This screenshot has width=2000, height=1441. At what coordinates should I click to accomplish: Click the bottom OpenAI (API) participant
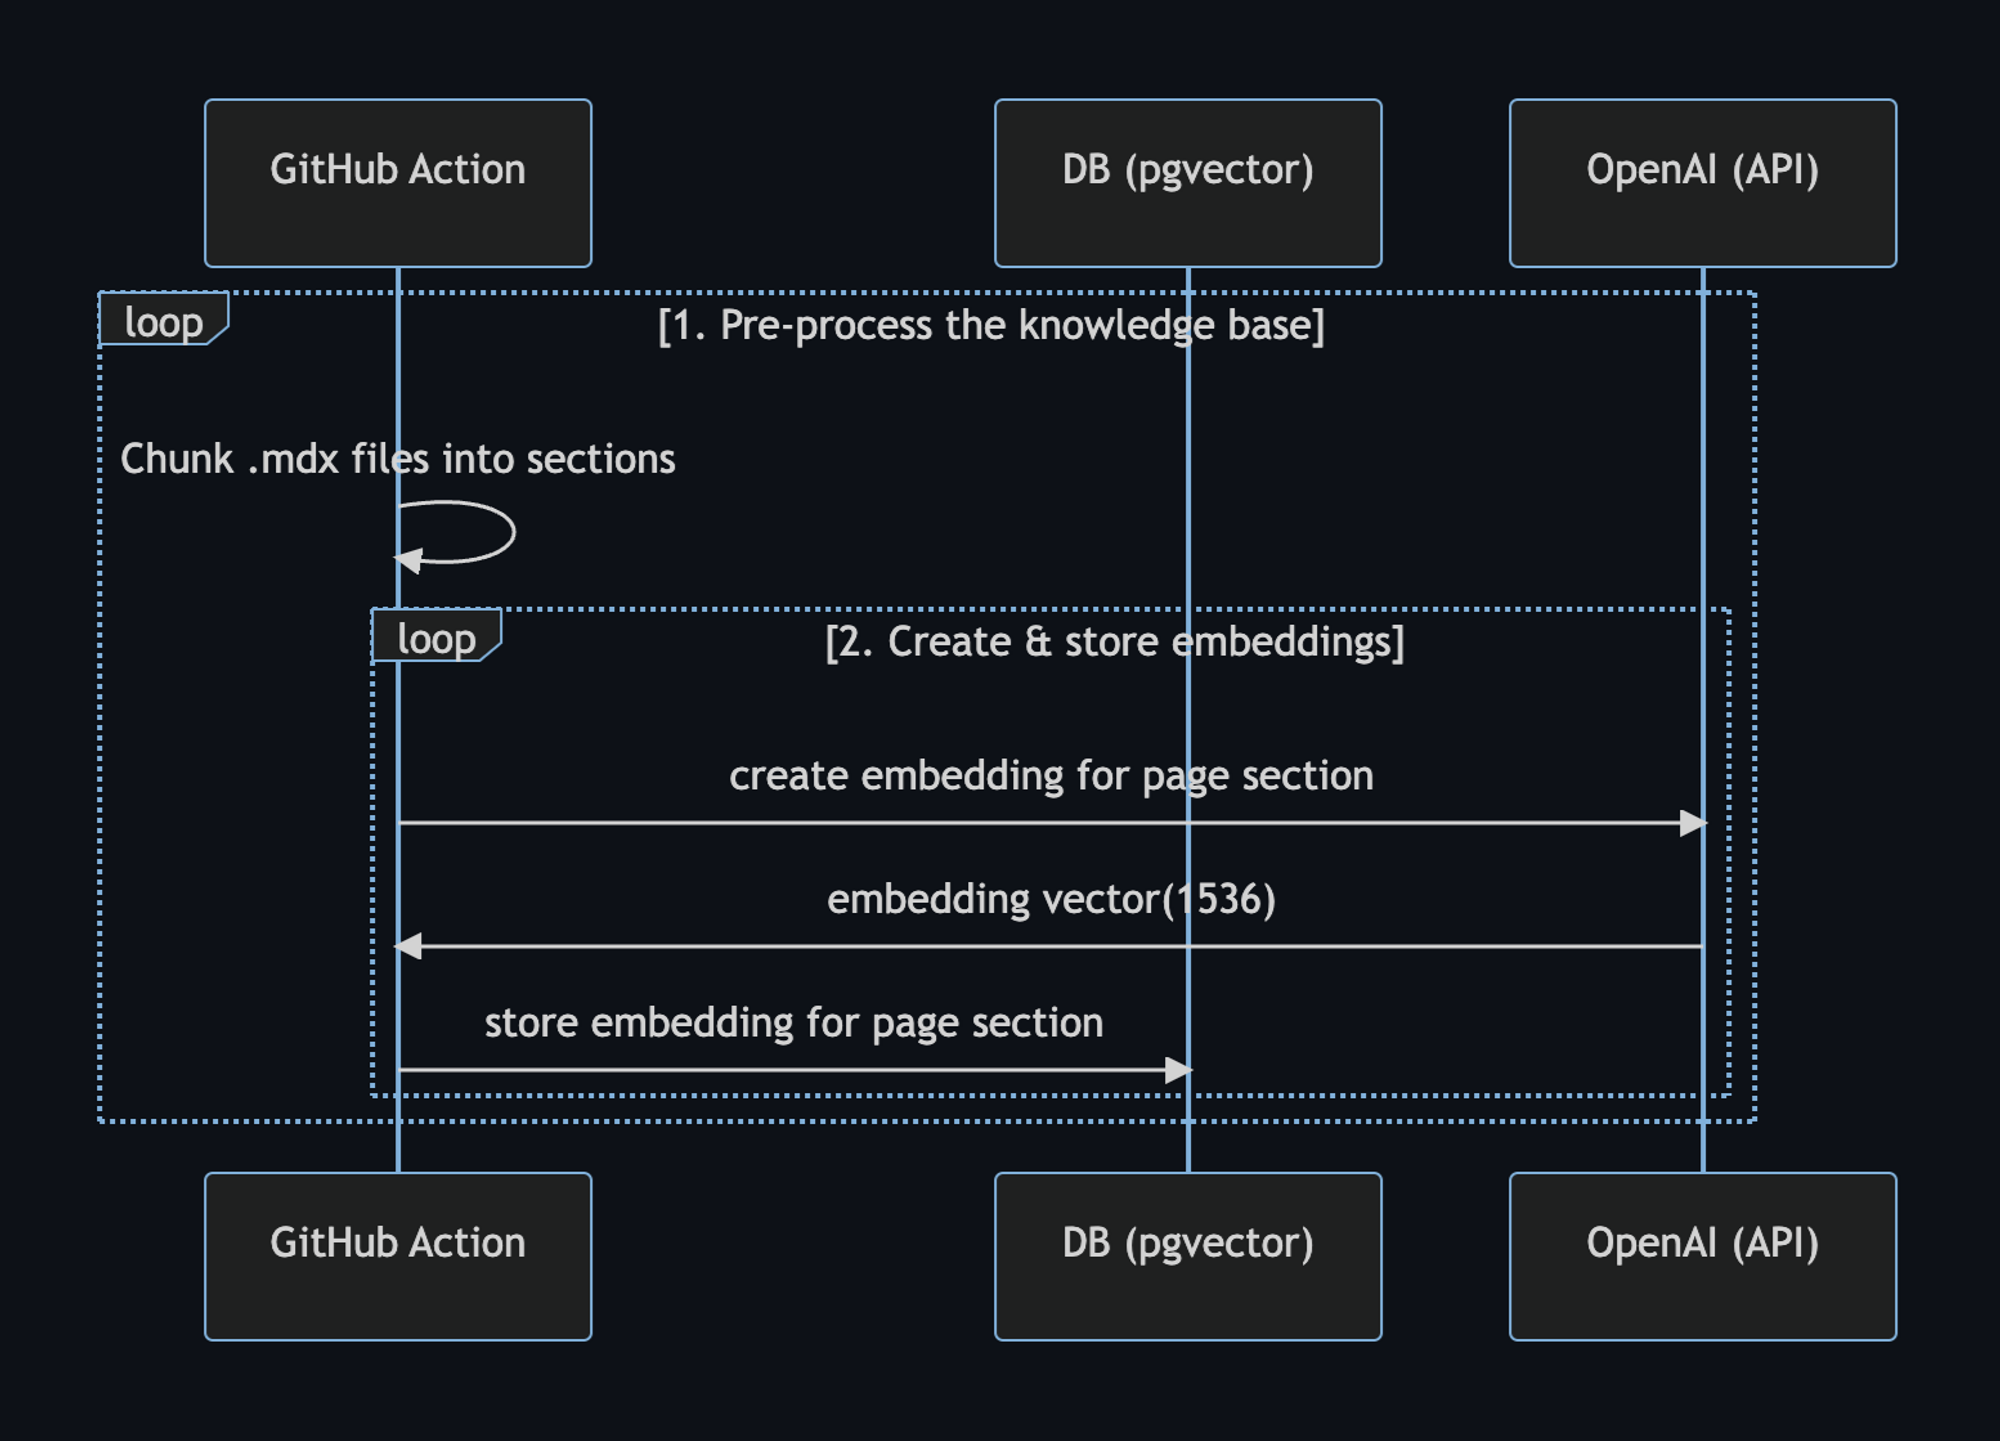click(x=1703, y=1255)
